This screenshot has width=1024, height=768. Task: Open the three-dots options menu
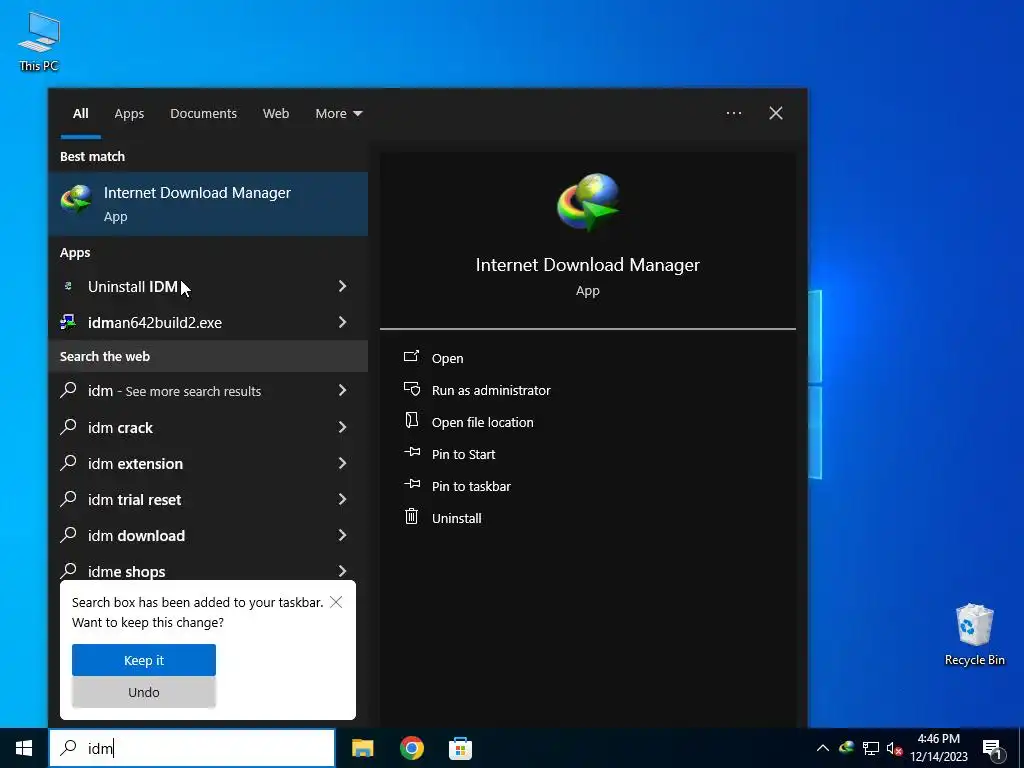pos(733,113)
